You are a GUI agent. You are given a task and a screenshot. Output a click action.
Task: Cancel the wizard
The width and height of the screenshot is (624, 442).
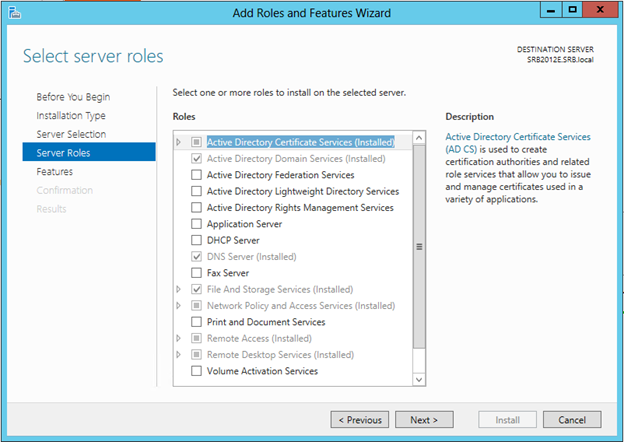click(572, 420)
